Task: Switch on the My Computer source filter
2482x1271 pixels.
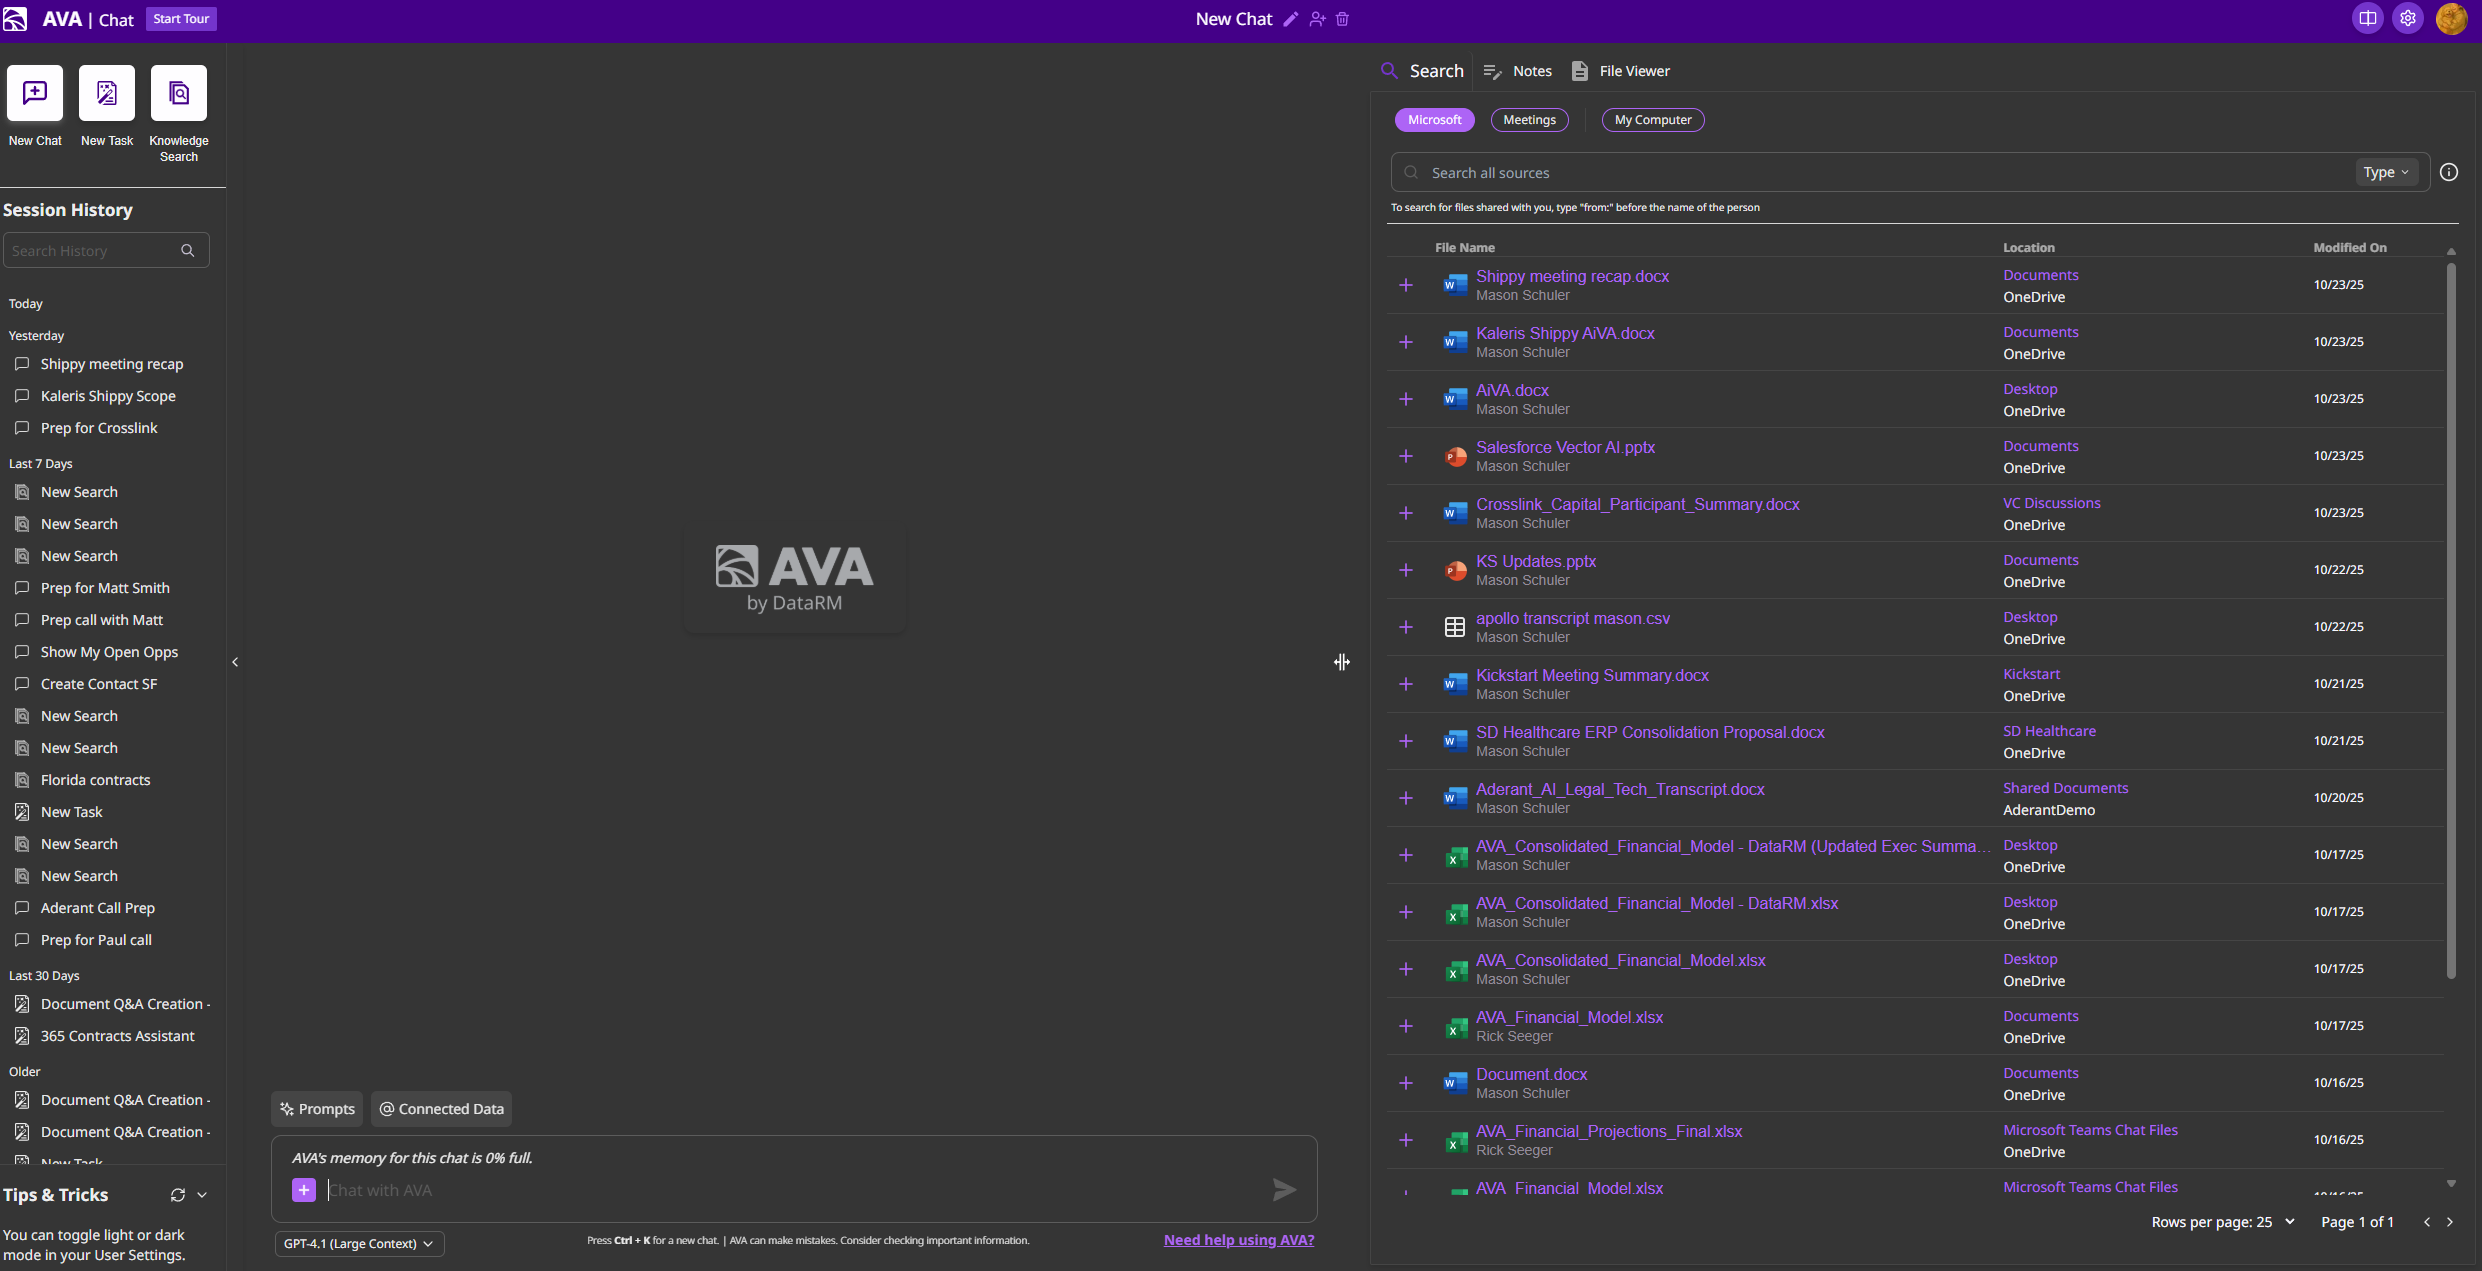Action: pos(1652,119)
